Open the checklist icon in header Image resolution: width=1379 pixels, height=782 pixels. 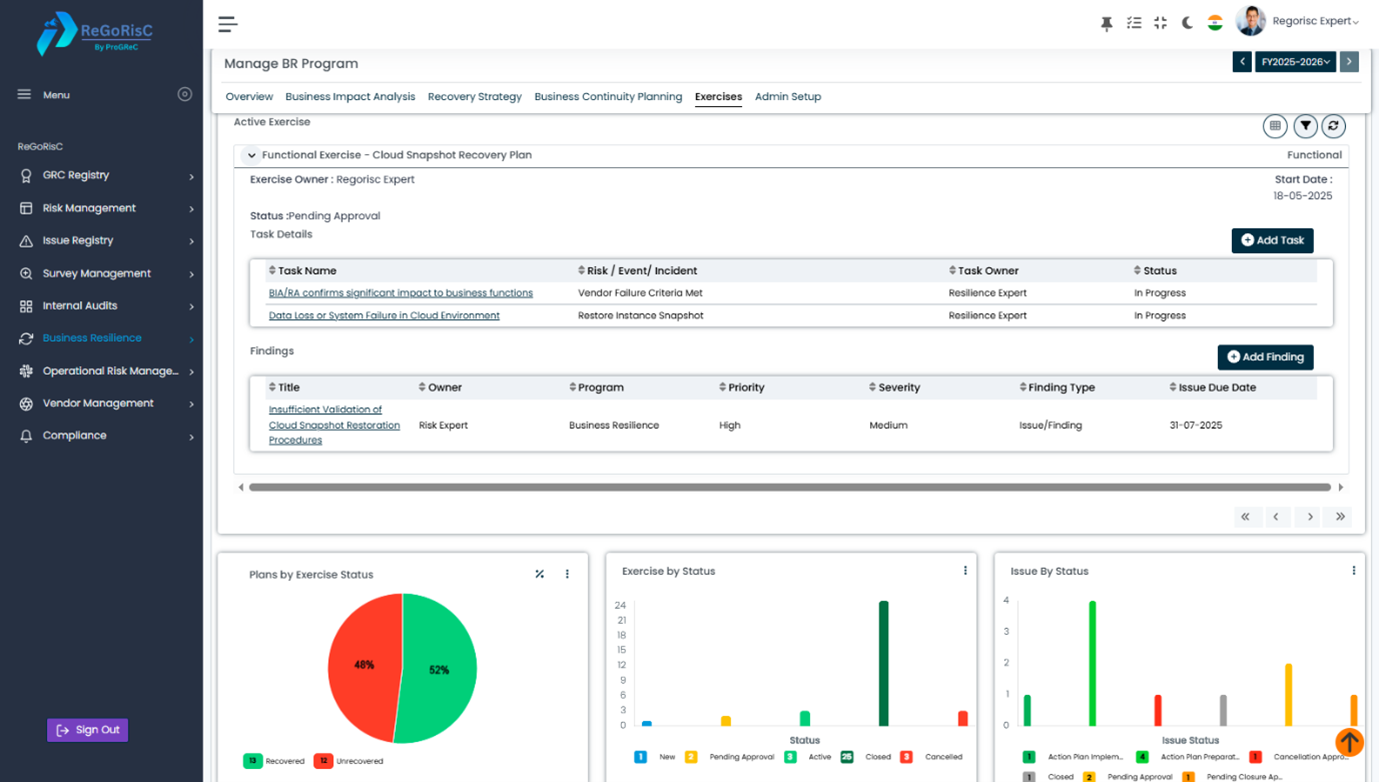(1133, 23)
